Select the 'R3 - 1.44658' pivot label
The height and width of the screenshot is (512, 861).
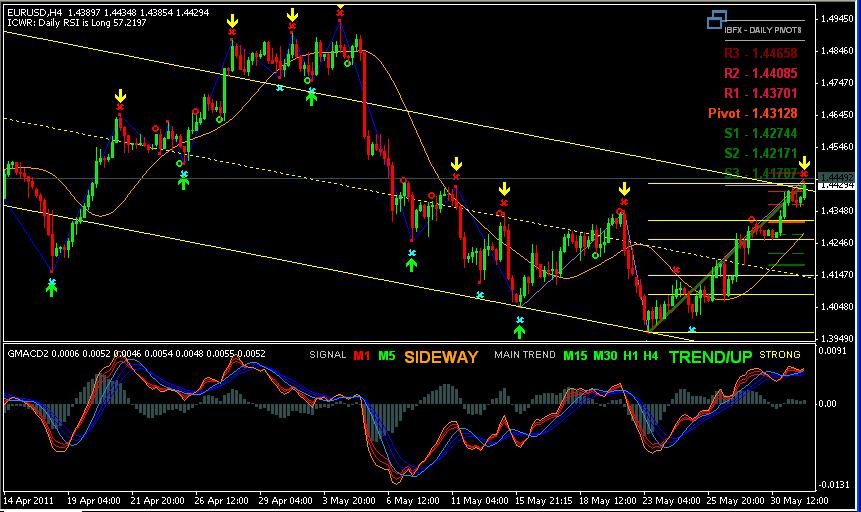(x=761, y=53)
